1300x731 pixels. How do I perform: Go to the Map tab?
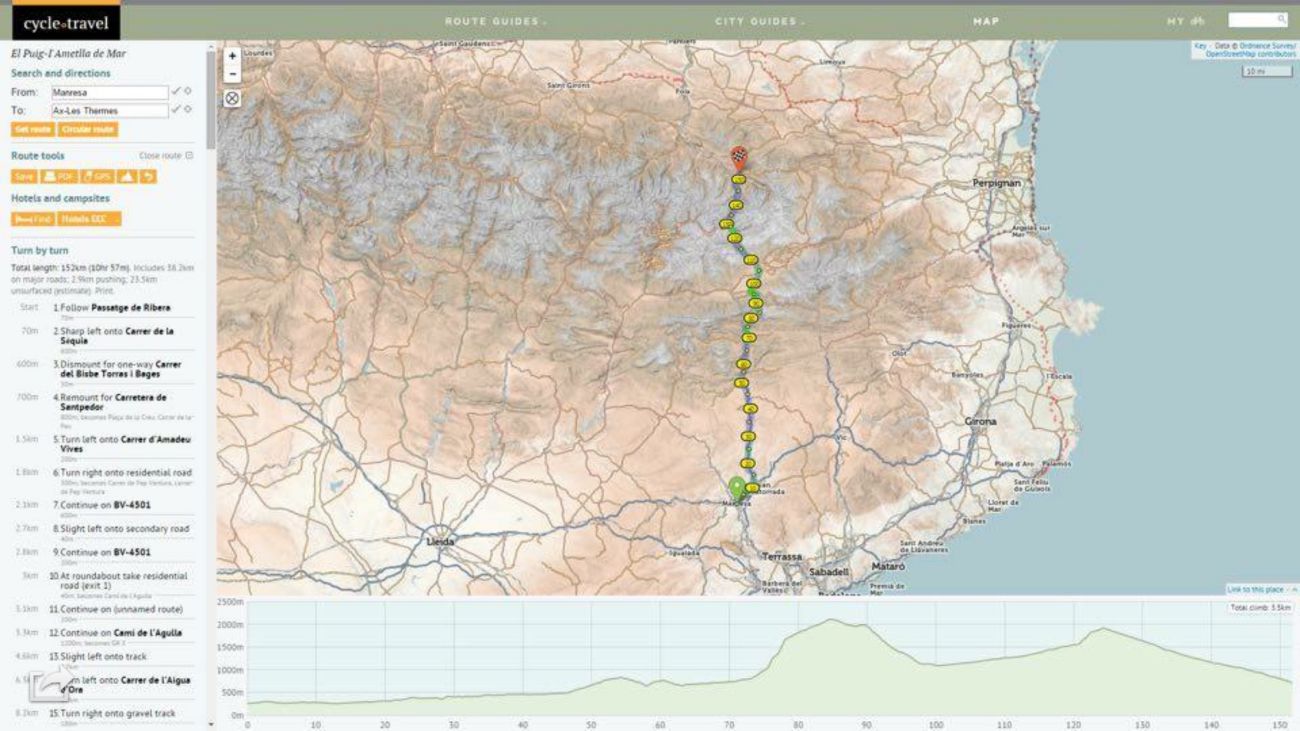[986, 21]
